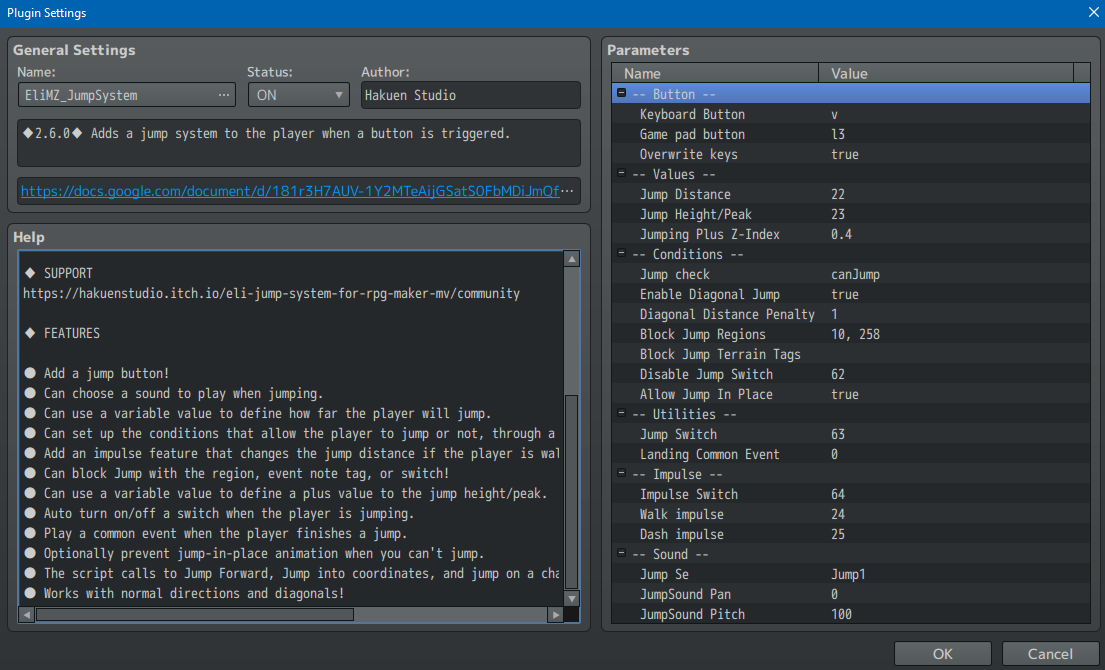Collapse the -- Utilities -- parameter group
Image resolution: width=1105 pixels, height=670 pixels.
click(x=621, y=414)
